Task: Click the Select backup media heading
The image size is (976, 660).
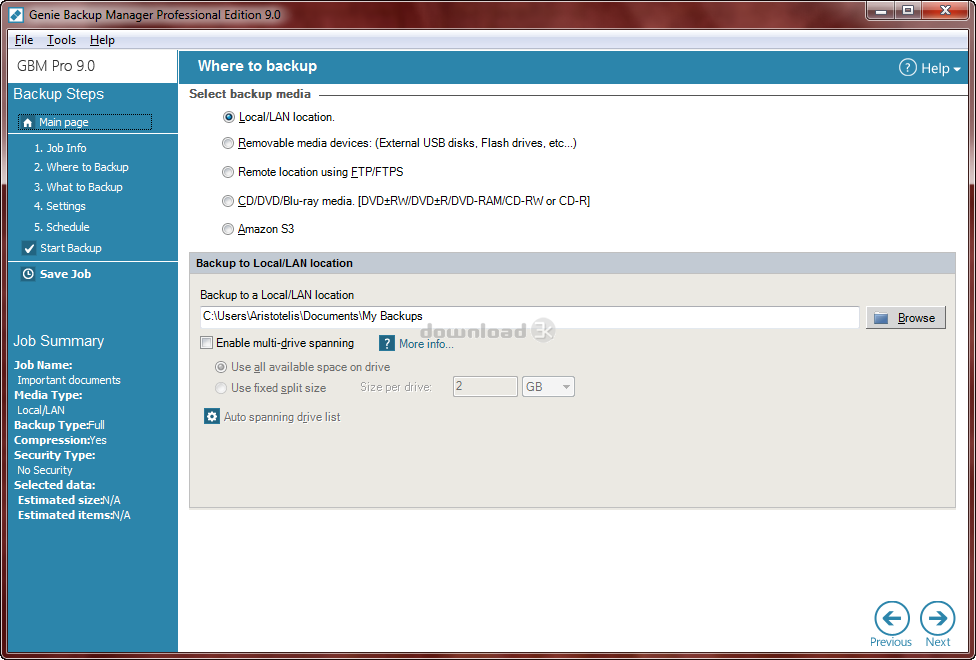Action: coord(250,95)
